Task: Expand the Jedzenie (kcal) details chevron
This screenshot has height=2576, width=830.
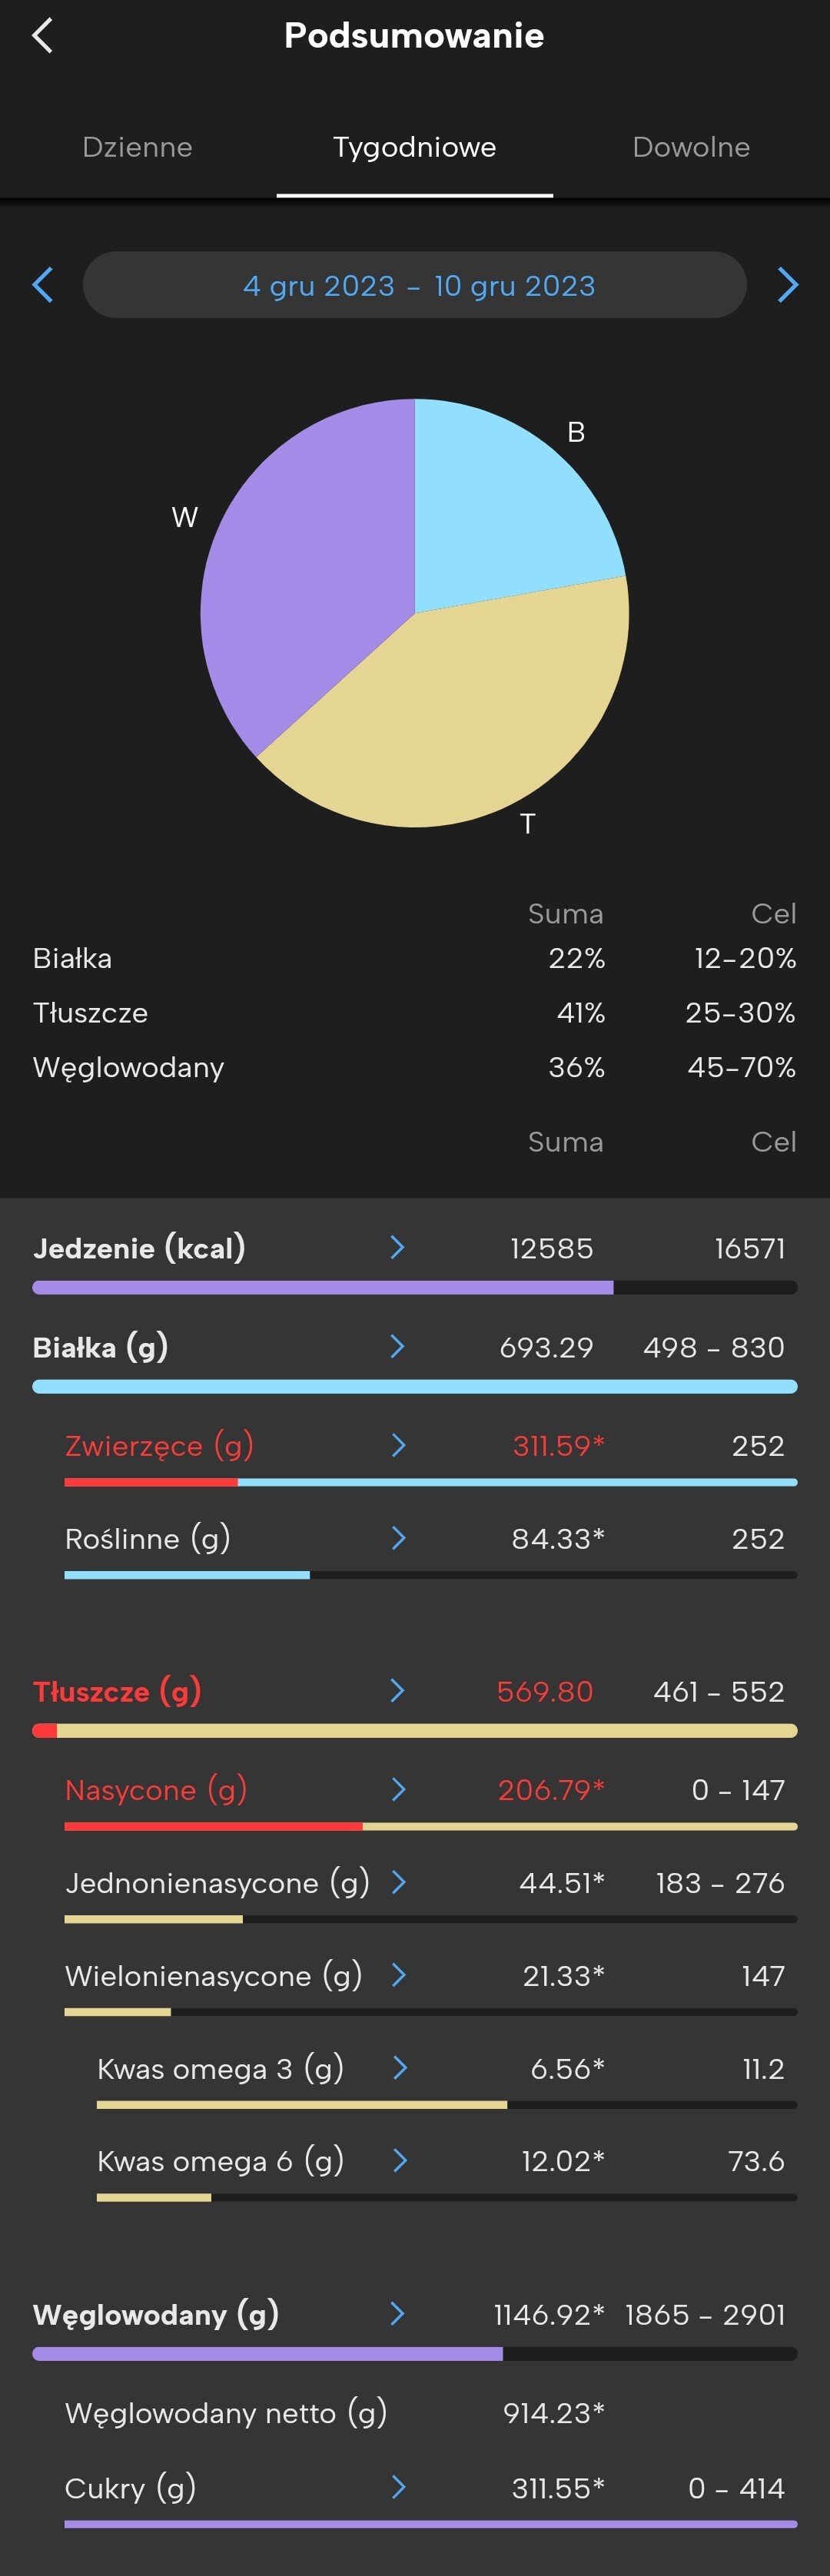Action: tap(397, 1247)
